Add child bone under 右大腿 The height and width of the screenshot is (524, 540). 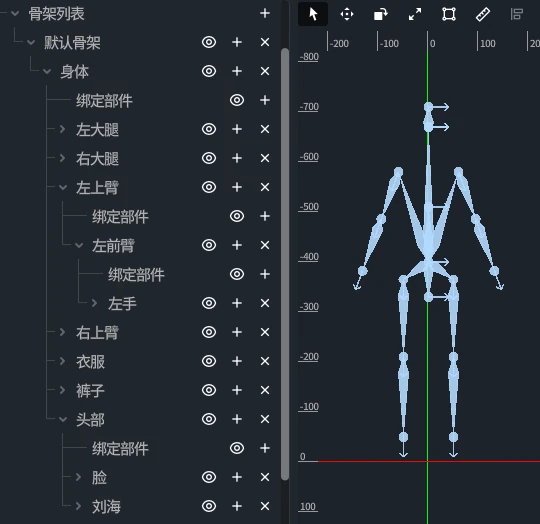[237, 158]
